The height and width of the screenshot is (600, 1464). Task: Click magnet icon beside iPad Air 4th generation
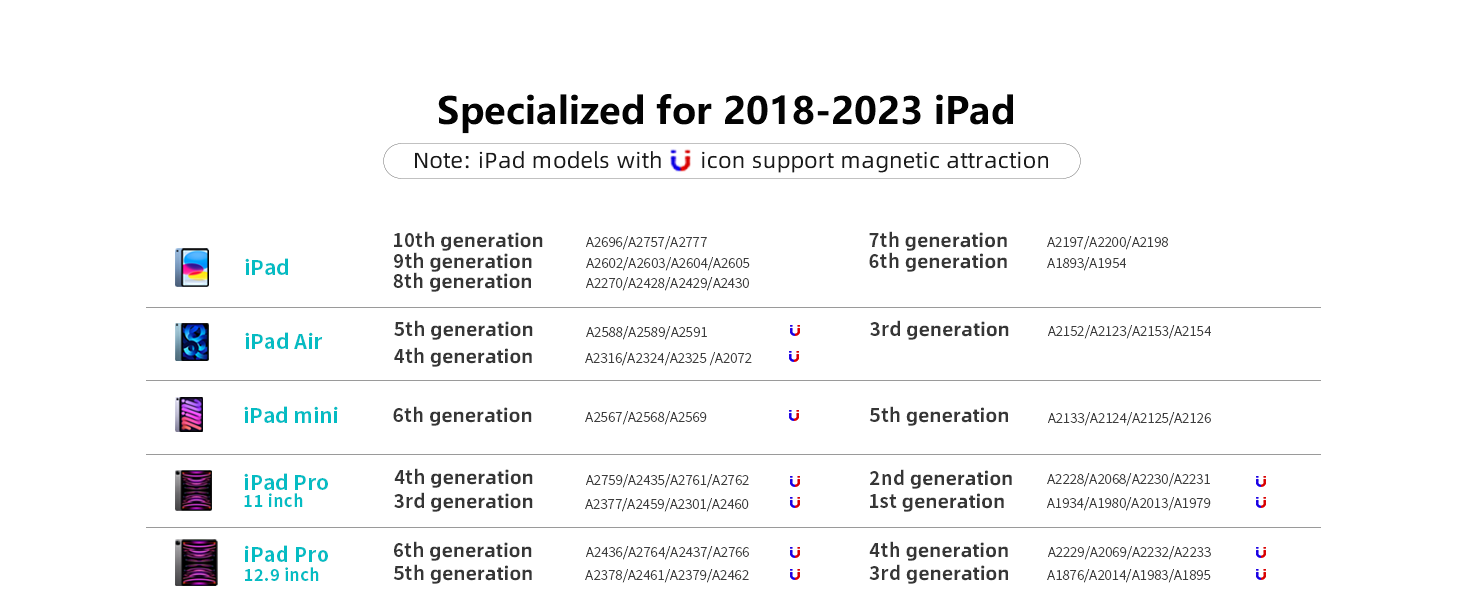[x=794, y=356]
